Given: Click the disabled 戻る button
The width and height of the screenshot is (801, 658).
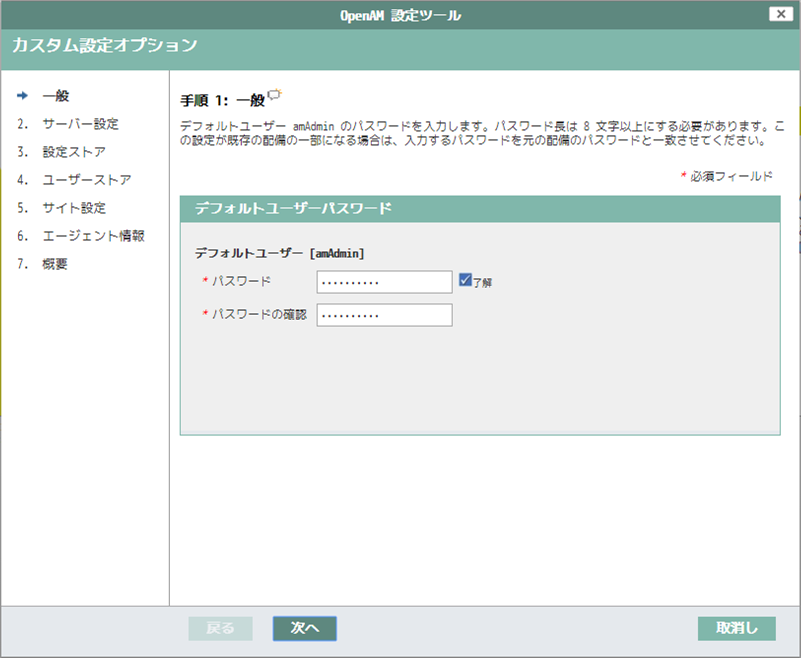Looking at the screenshot, I should coord(220,629).
